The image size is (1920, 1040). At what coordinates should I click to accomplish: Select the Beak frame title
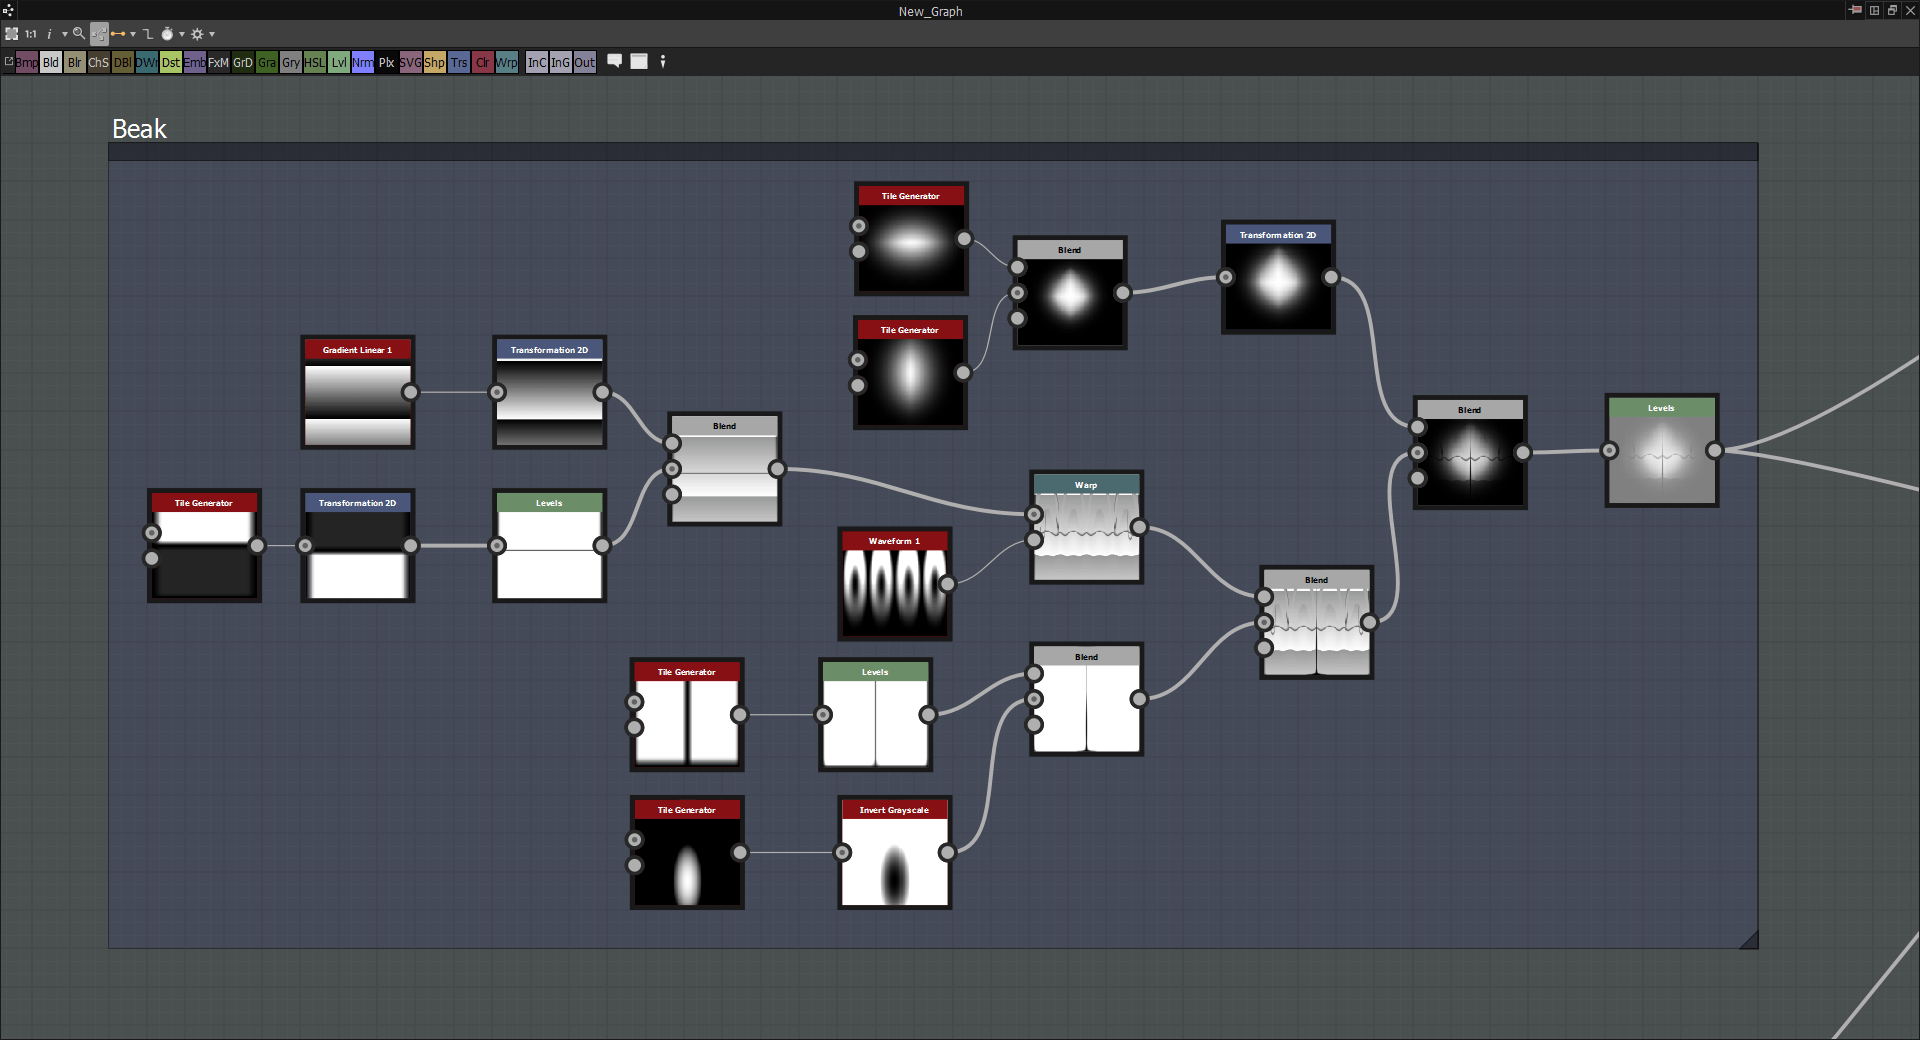[139, 129]
